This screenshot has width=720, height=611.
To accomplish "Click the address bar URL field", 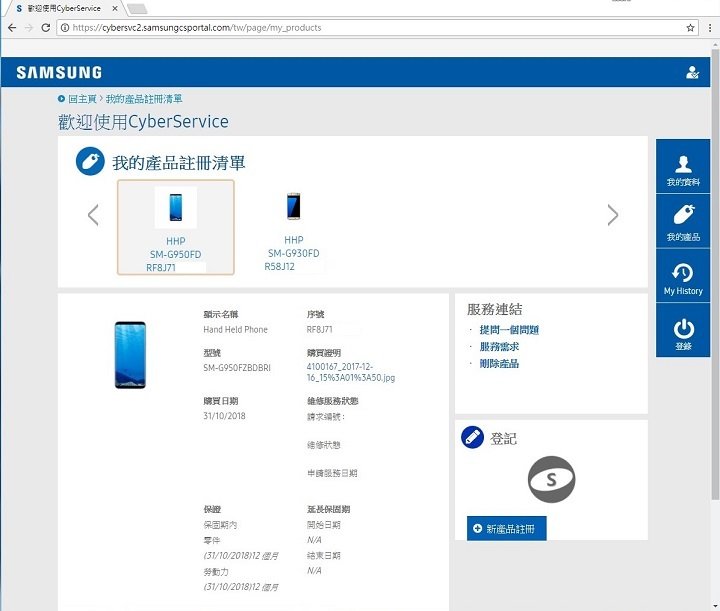I will (x=377, y=28).
